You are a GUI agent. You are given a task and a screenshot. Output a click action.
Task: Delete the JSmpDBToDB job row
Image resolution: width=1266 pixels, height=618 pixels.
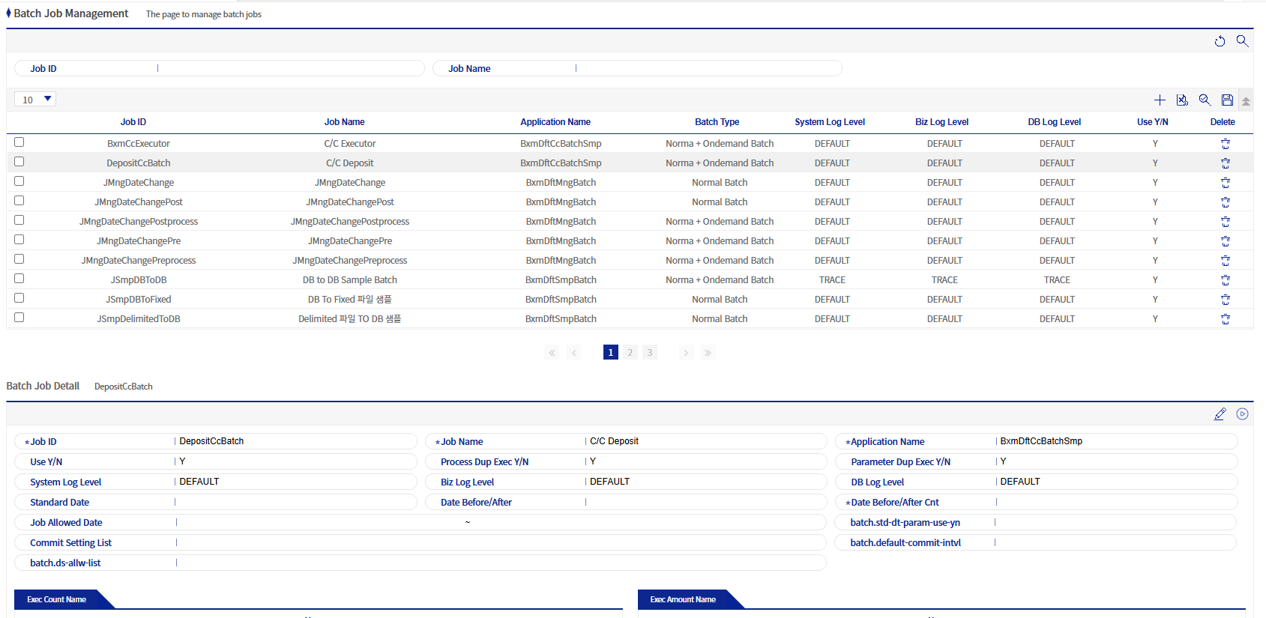[1224, 280]
